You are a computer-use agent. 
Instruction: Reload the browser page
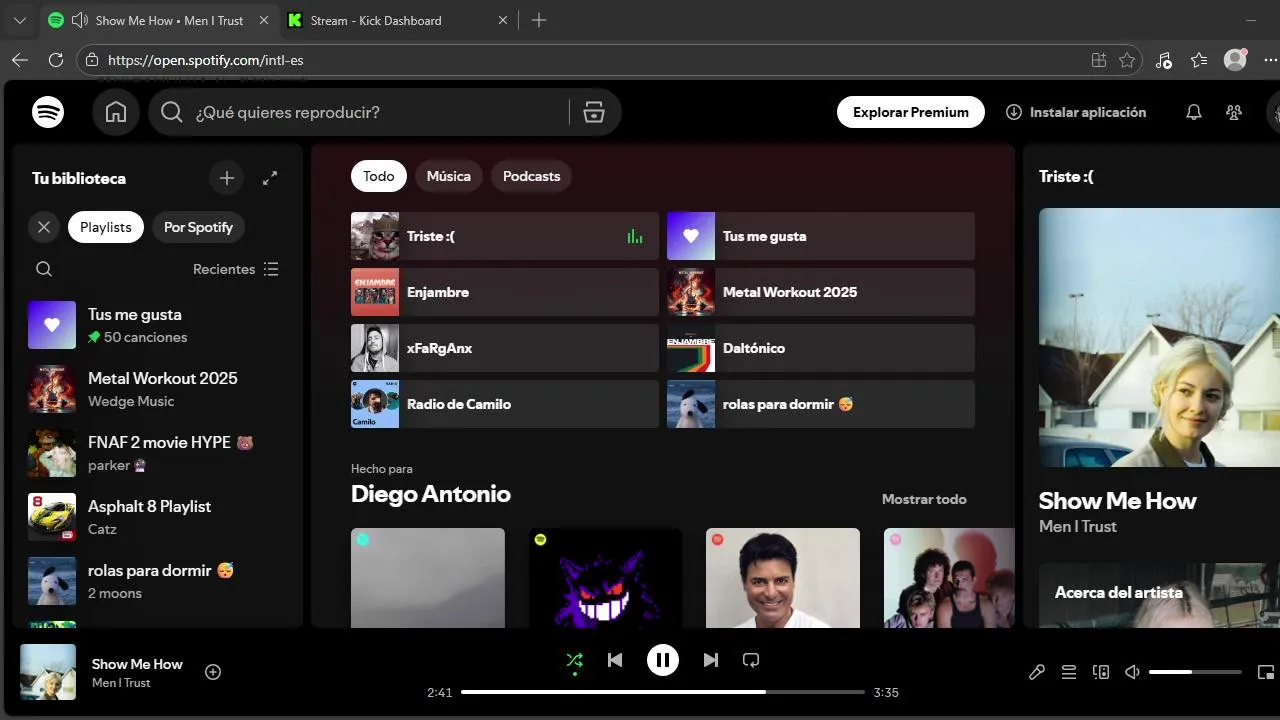tap(56, 60)
